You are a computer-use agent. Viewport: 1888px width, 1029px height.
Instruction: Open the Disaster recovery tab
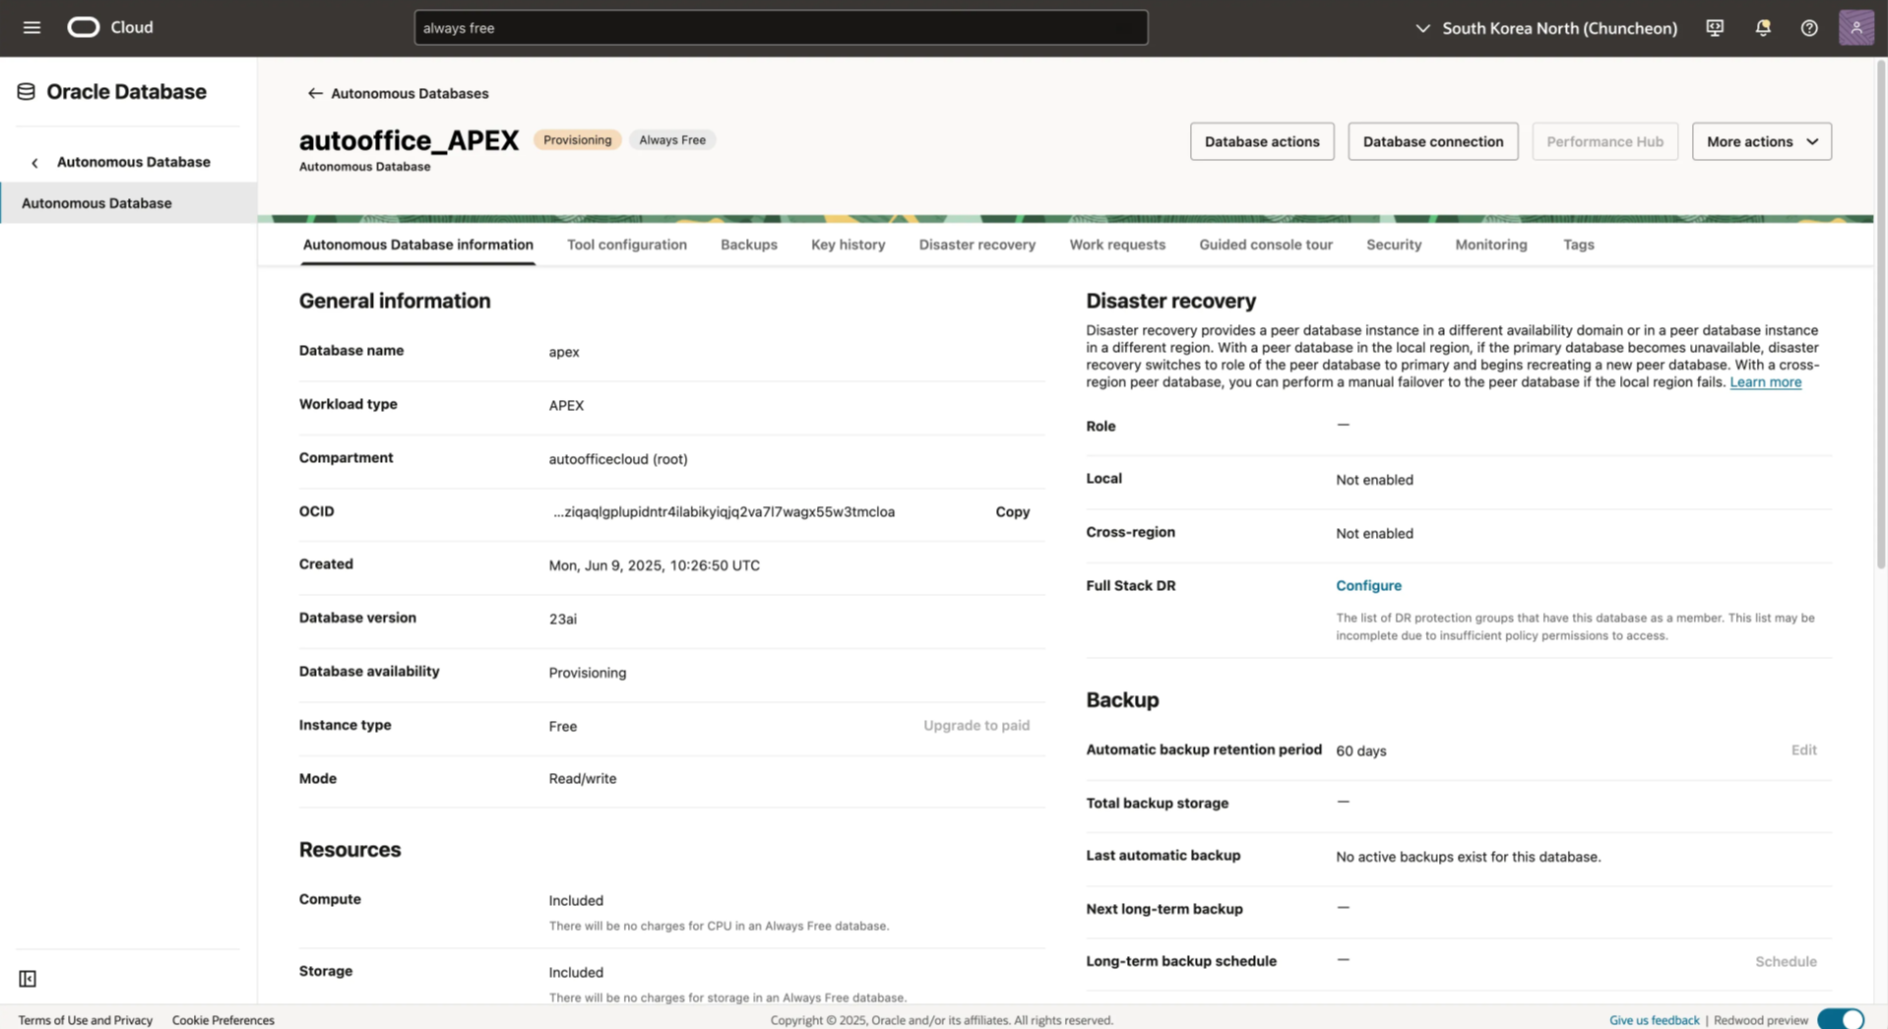(x=977, y=244)
